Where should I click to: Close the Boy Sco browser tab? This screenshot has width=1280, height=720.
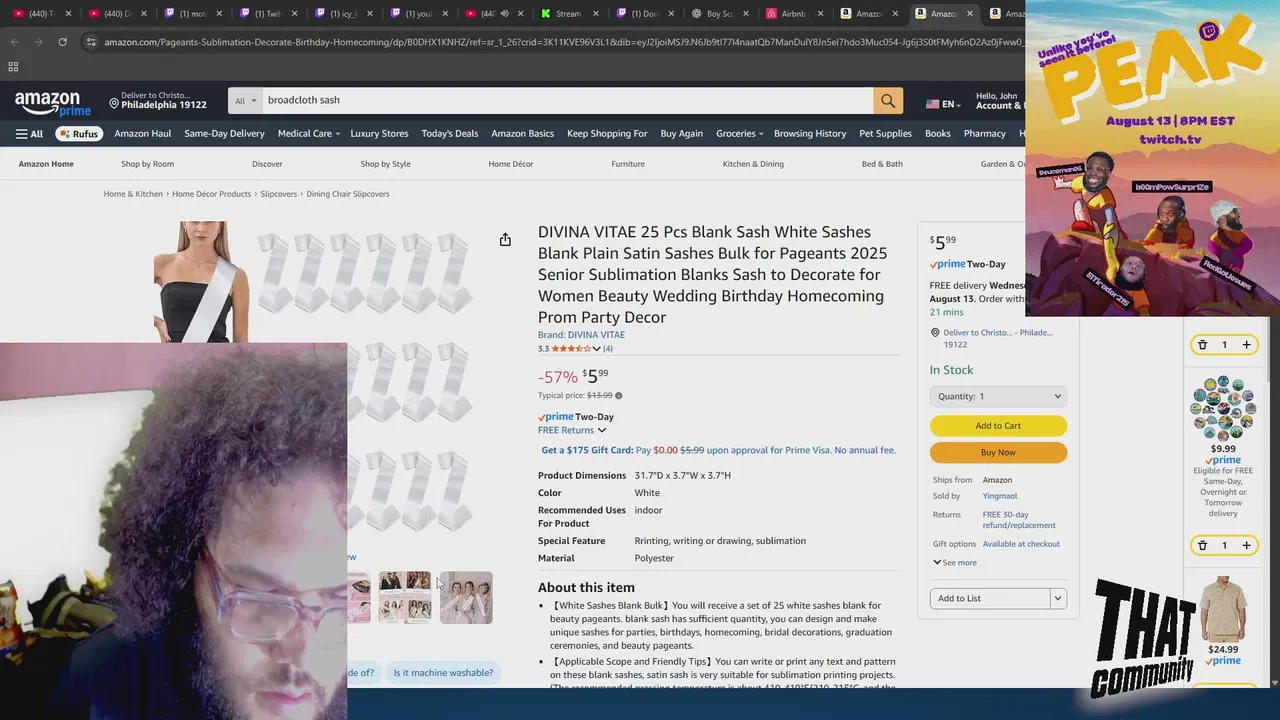point(745,14)
